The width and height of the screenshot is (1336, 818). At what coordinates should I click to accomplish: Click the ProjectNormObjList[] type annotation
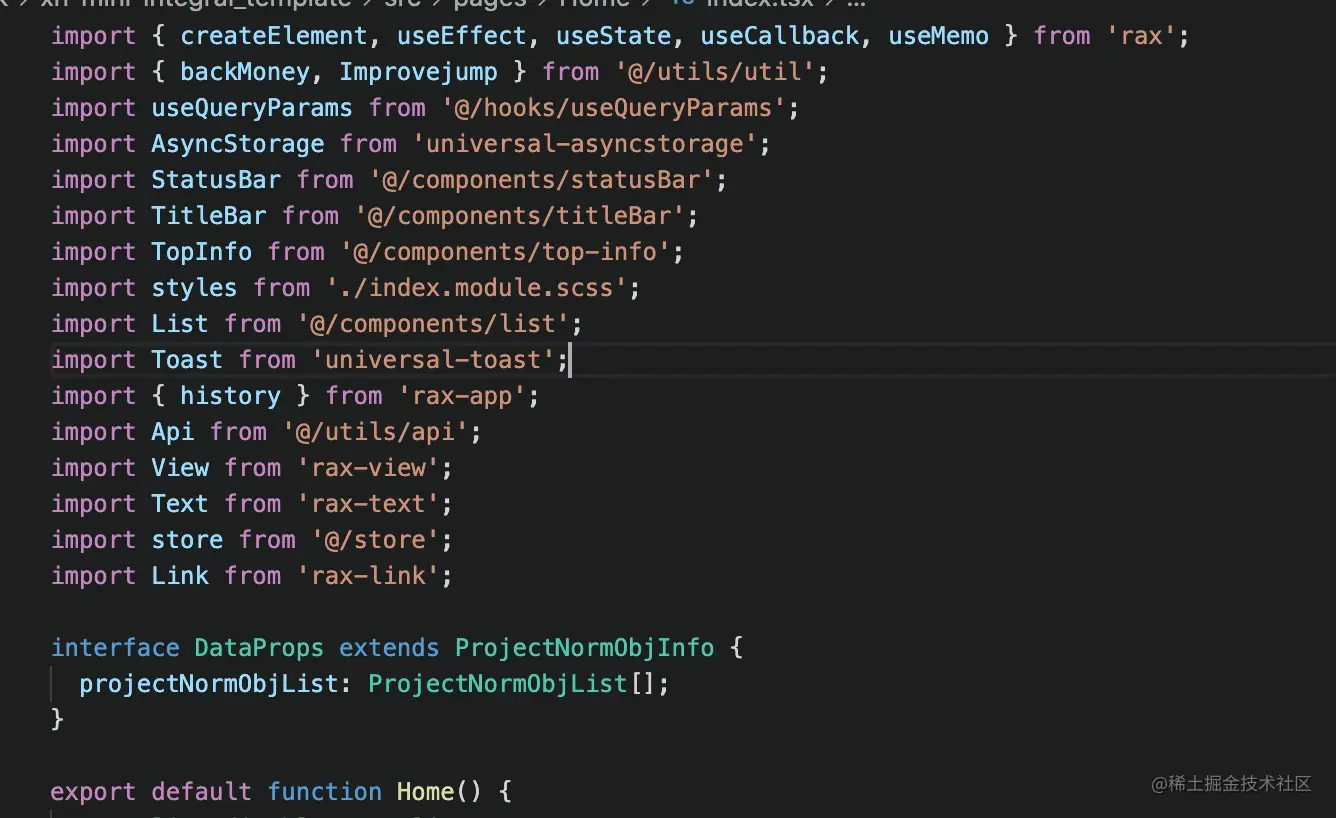pos(512,684)
